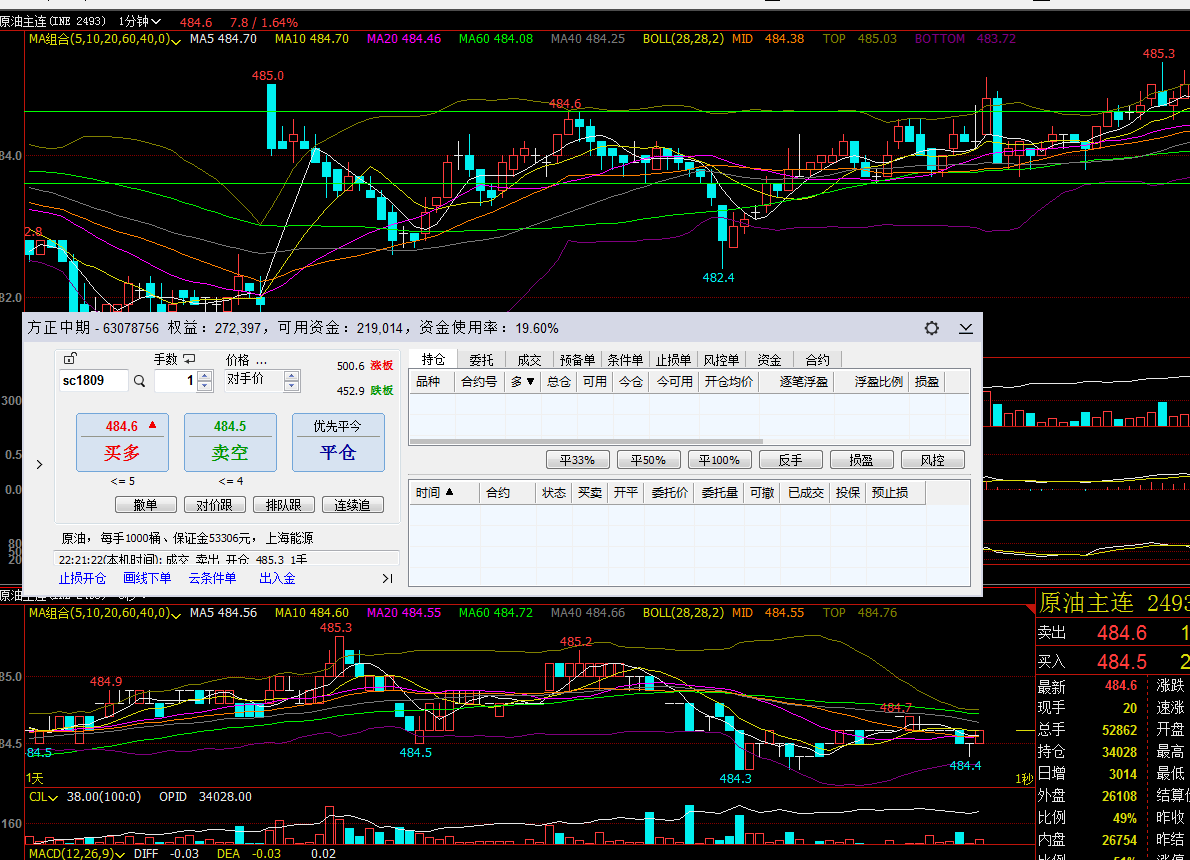Open the 止损单 tab

tap(673, 360)
